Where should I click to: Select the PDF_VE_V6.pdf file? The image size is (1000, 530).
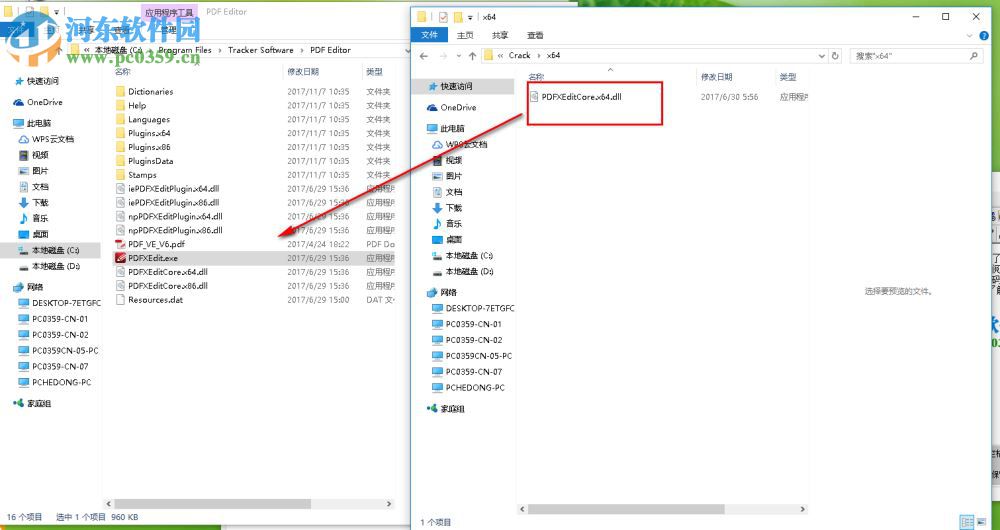(156, 244)
